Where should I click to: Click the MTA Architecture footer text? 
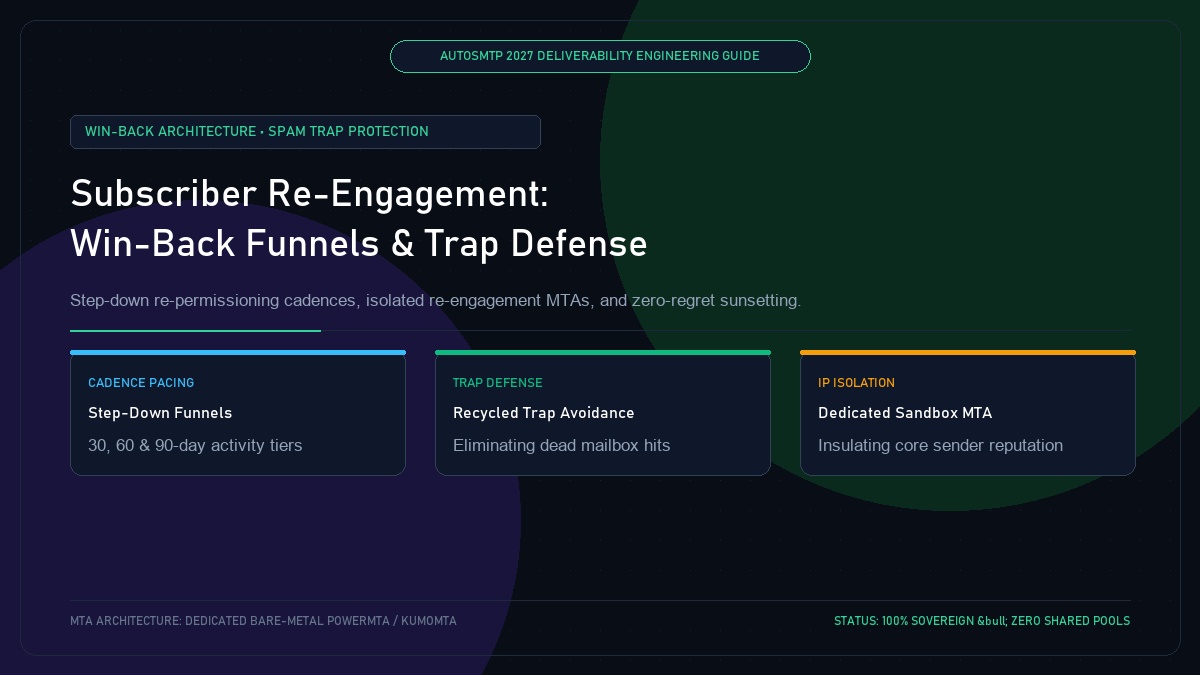(x=264, y=621)
